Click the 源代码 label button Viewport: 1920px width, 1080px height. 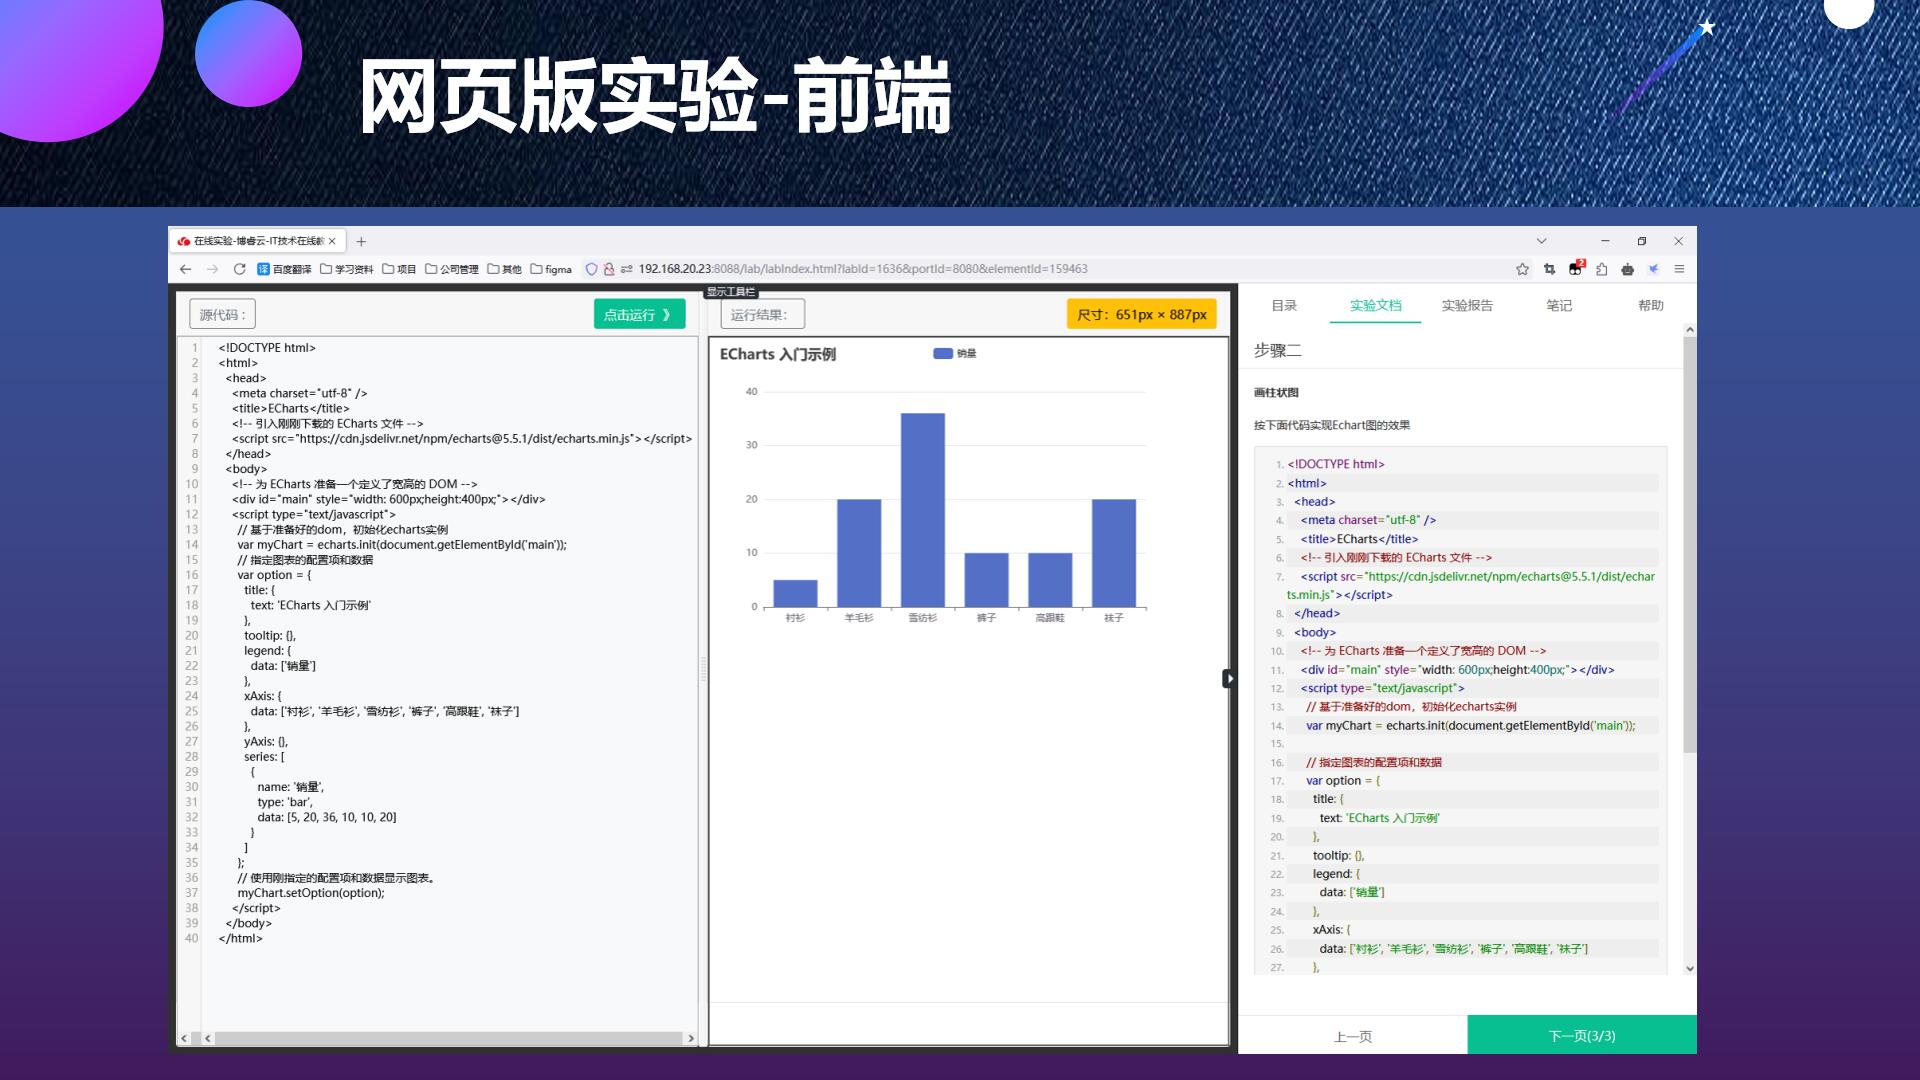point(222,314)
